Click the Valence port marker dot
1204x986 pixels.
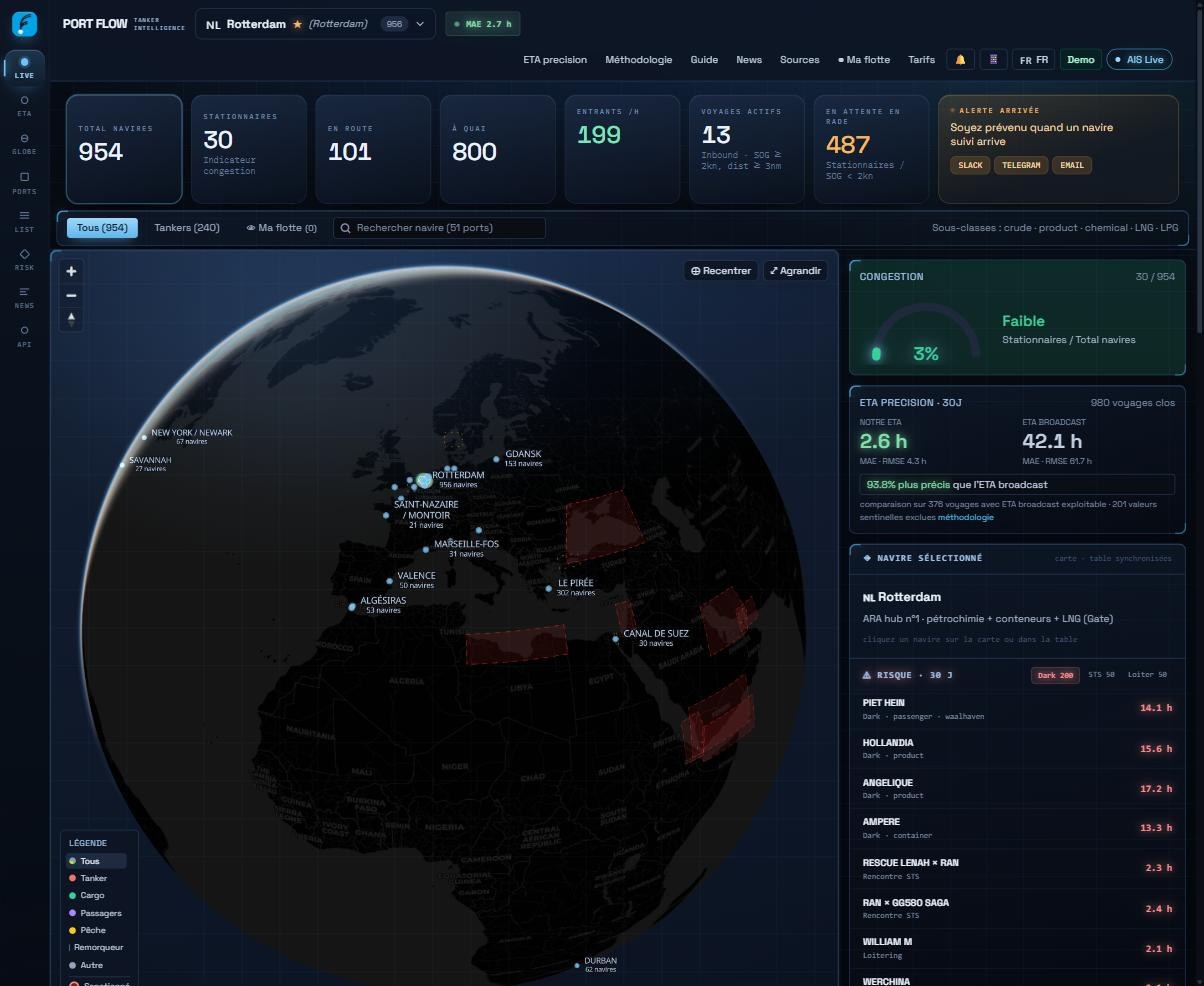390,581
